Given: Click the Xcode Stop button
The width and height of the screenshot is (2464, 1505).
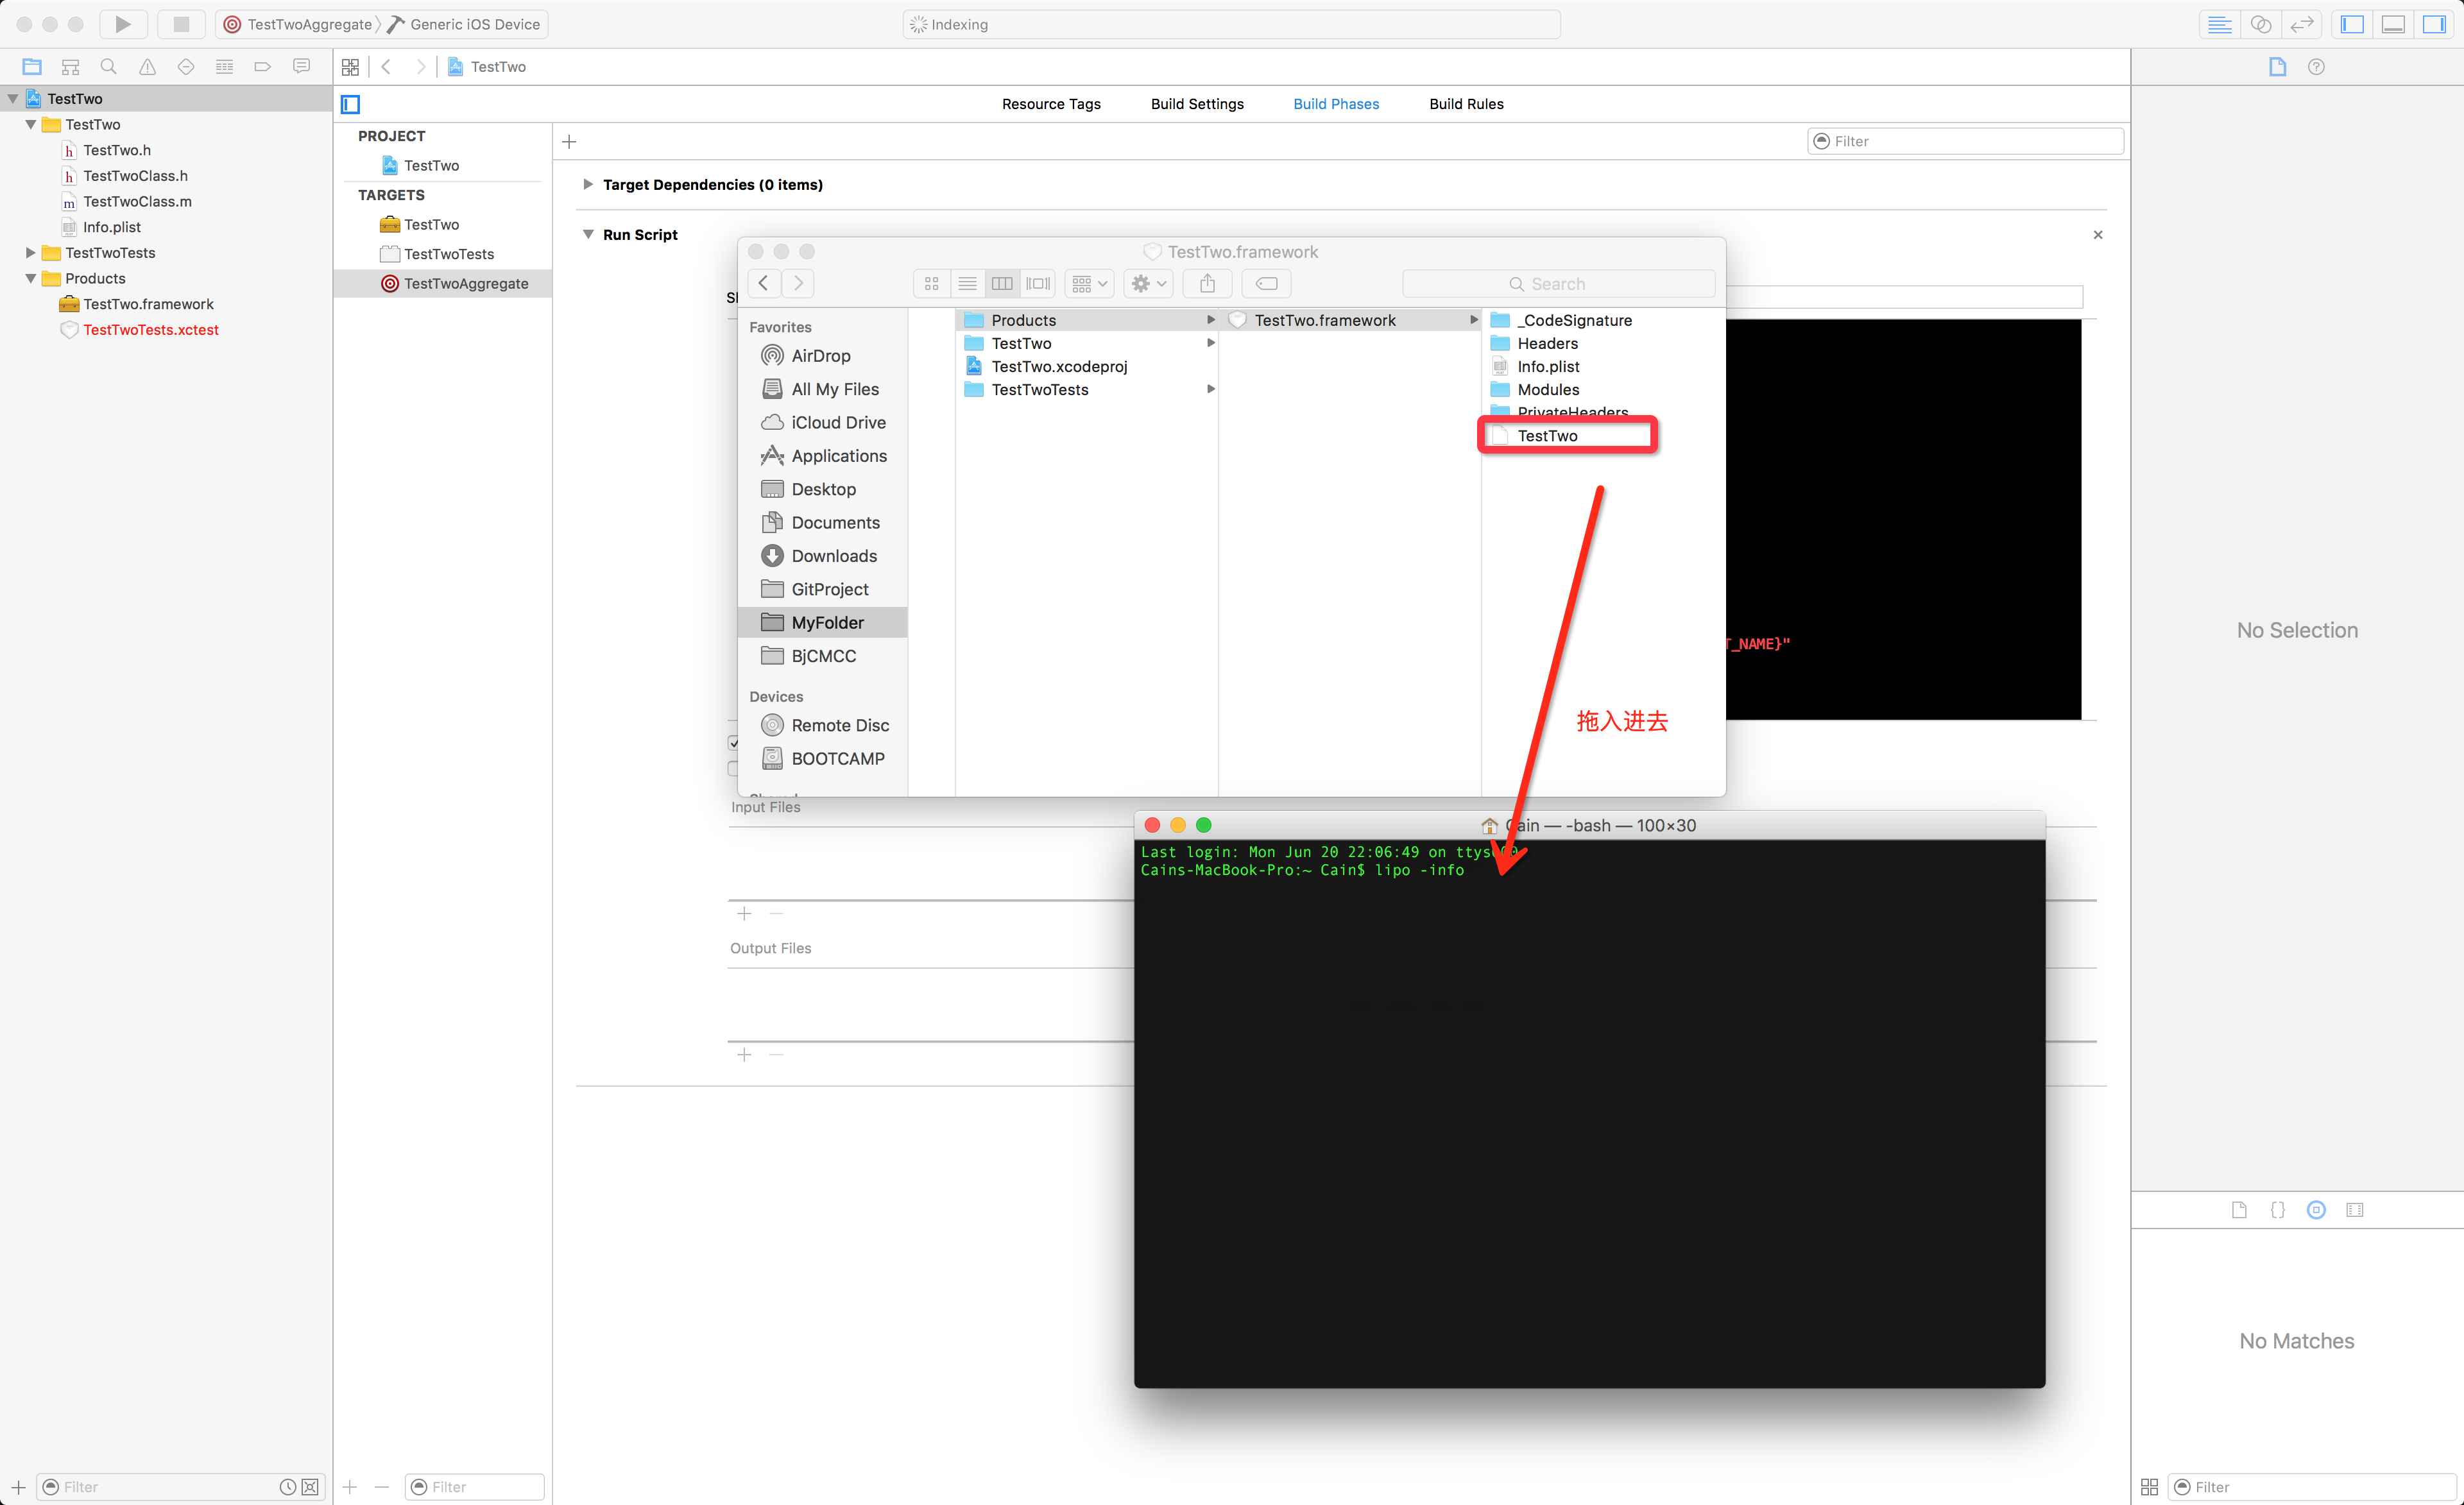Looking at the screenshot, I should click(x=181, y=24).
